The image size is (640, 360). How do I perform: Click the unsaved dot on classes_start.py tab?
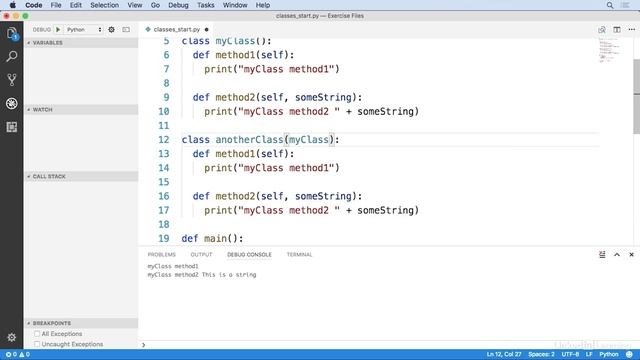[207, 29]
